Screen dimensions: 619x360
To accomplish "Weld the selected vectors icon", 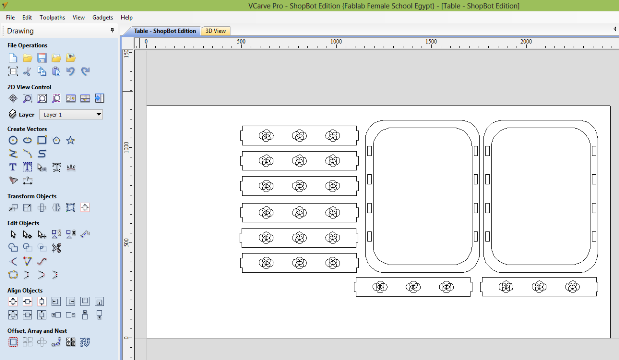I will [x=13, y=248].
